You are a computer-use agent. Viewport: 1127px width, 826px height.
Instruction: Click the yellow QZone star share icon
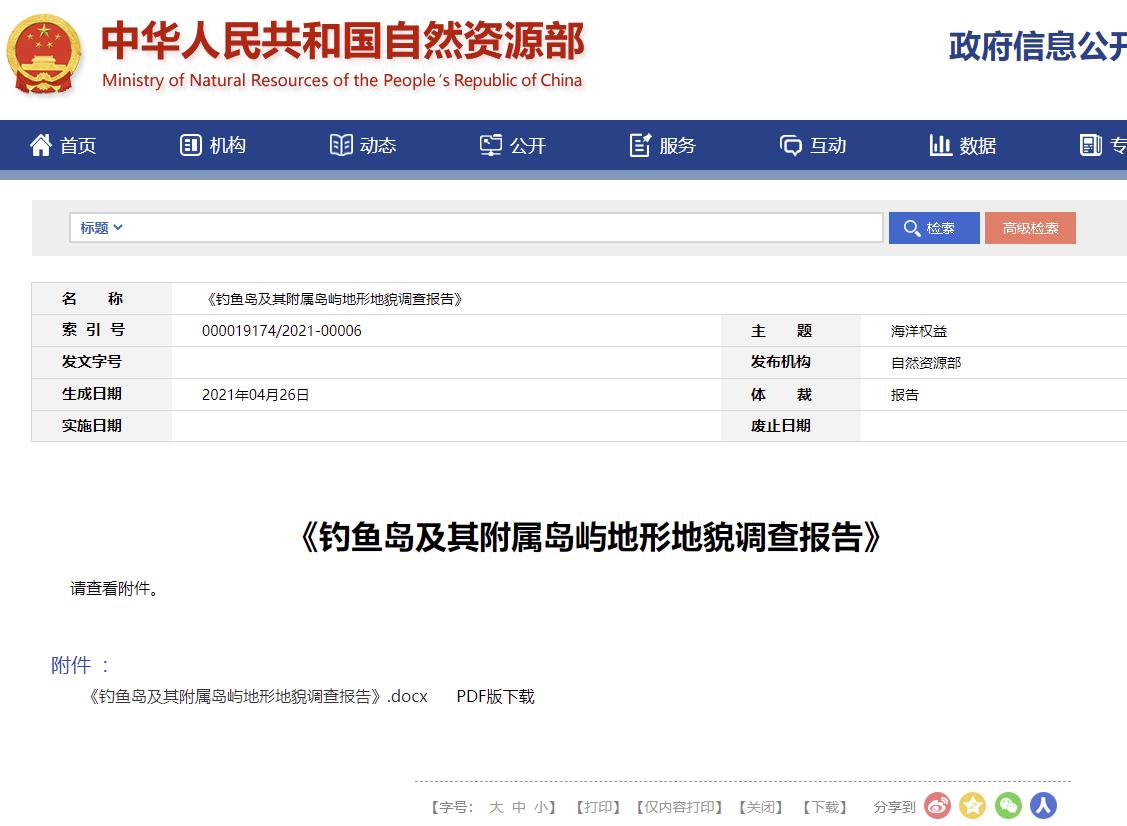coord(972,805)
